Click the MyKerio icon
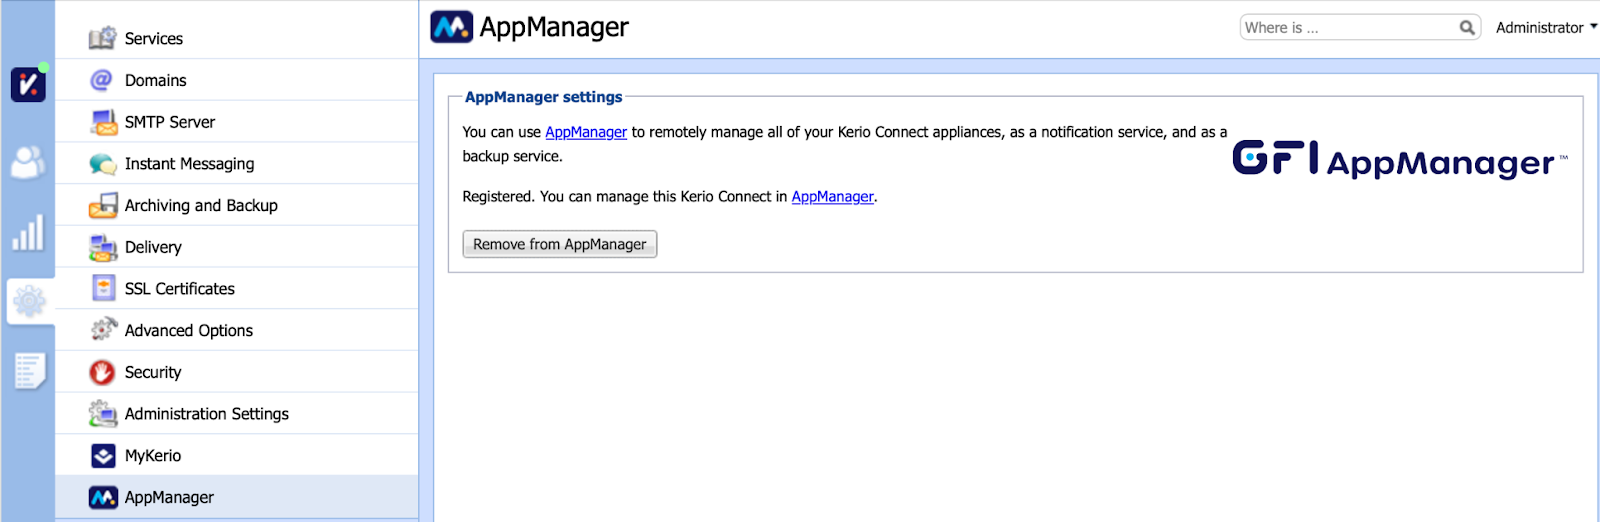Image resolution: width=1600 pixels, height=522 pixels. click(x=103, y=456)
